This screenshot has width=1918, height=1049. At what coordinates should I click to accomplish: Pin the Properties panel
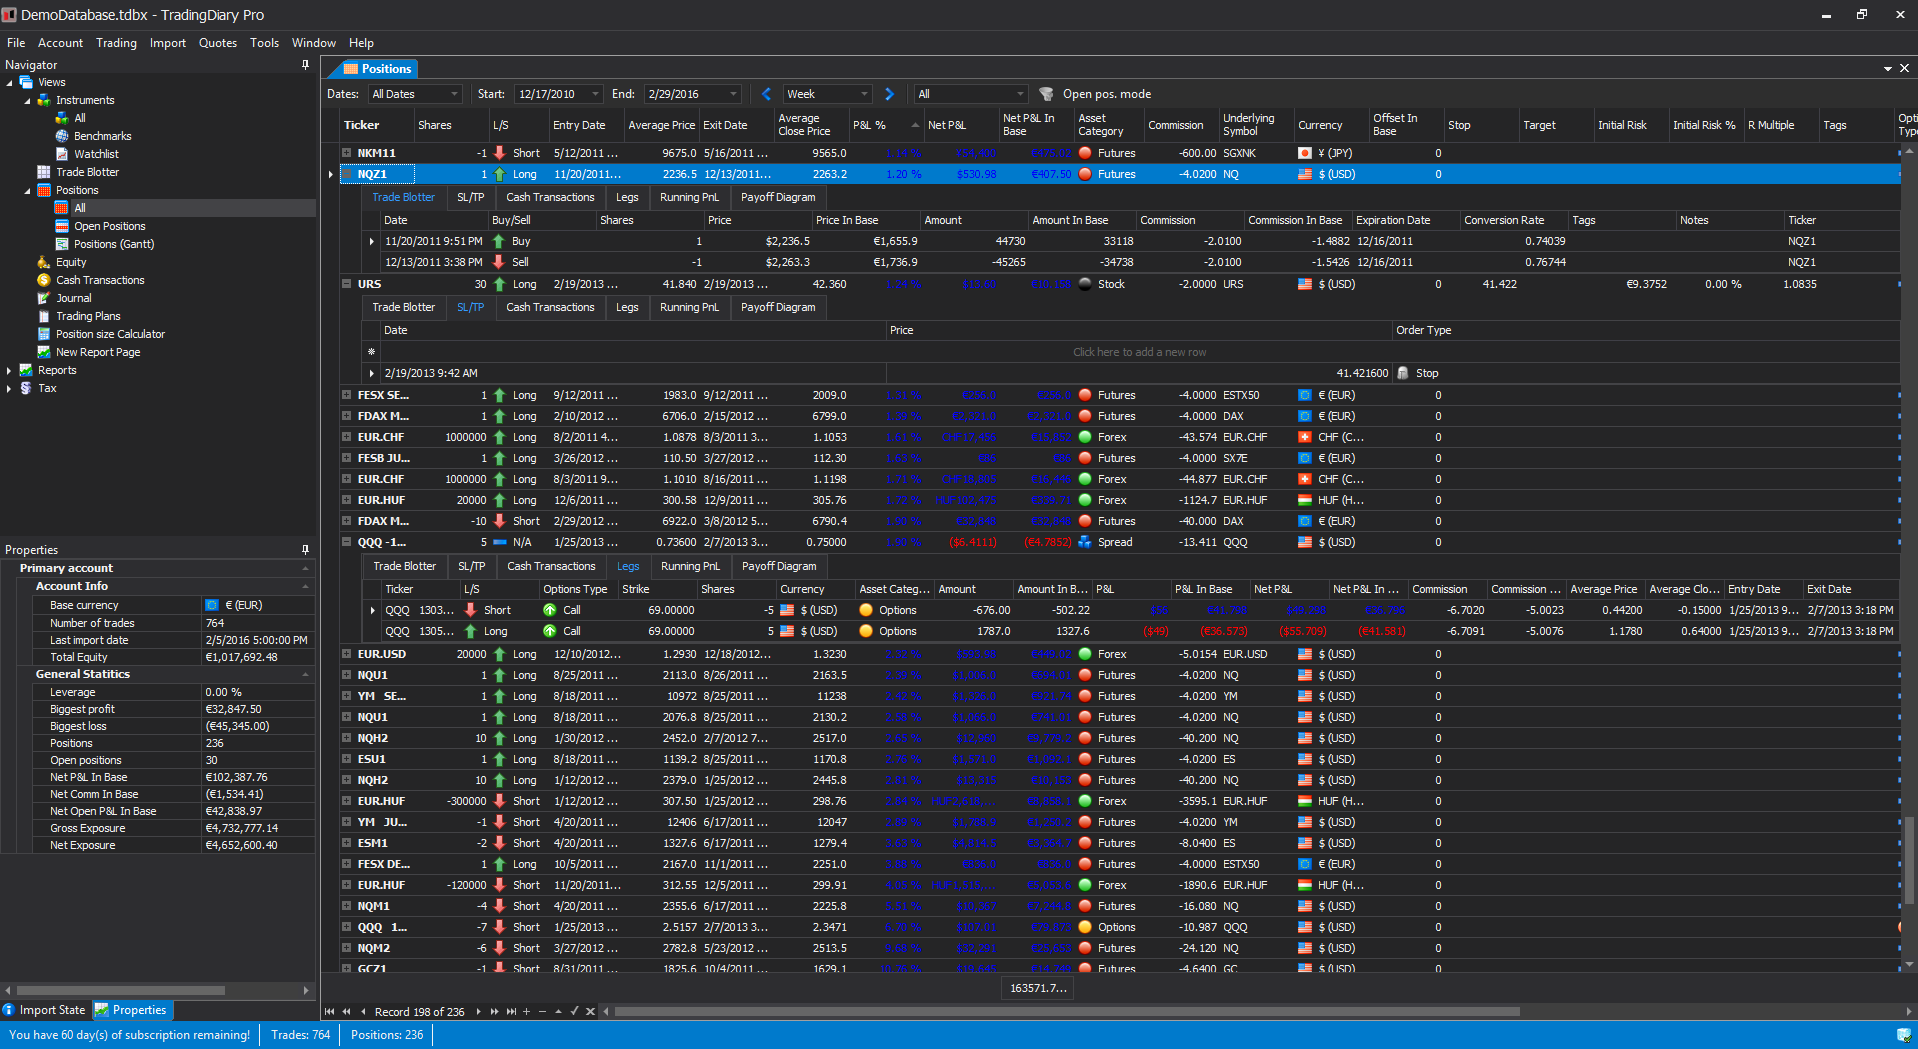click(305, 550)
